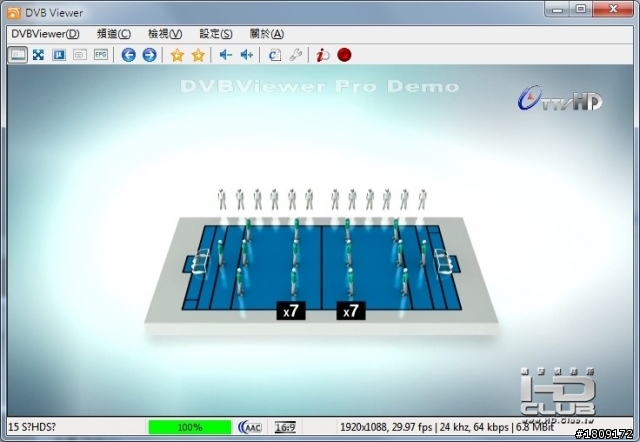This screenshot has width=640, height=442.
Task: Click channel name '15 S?HDS?' in status bar
Action: point(32,427)
